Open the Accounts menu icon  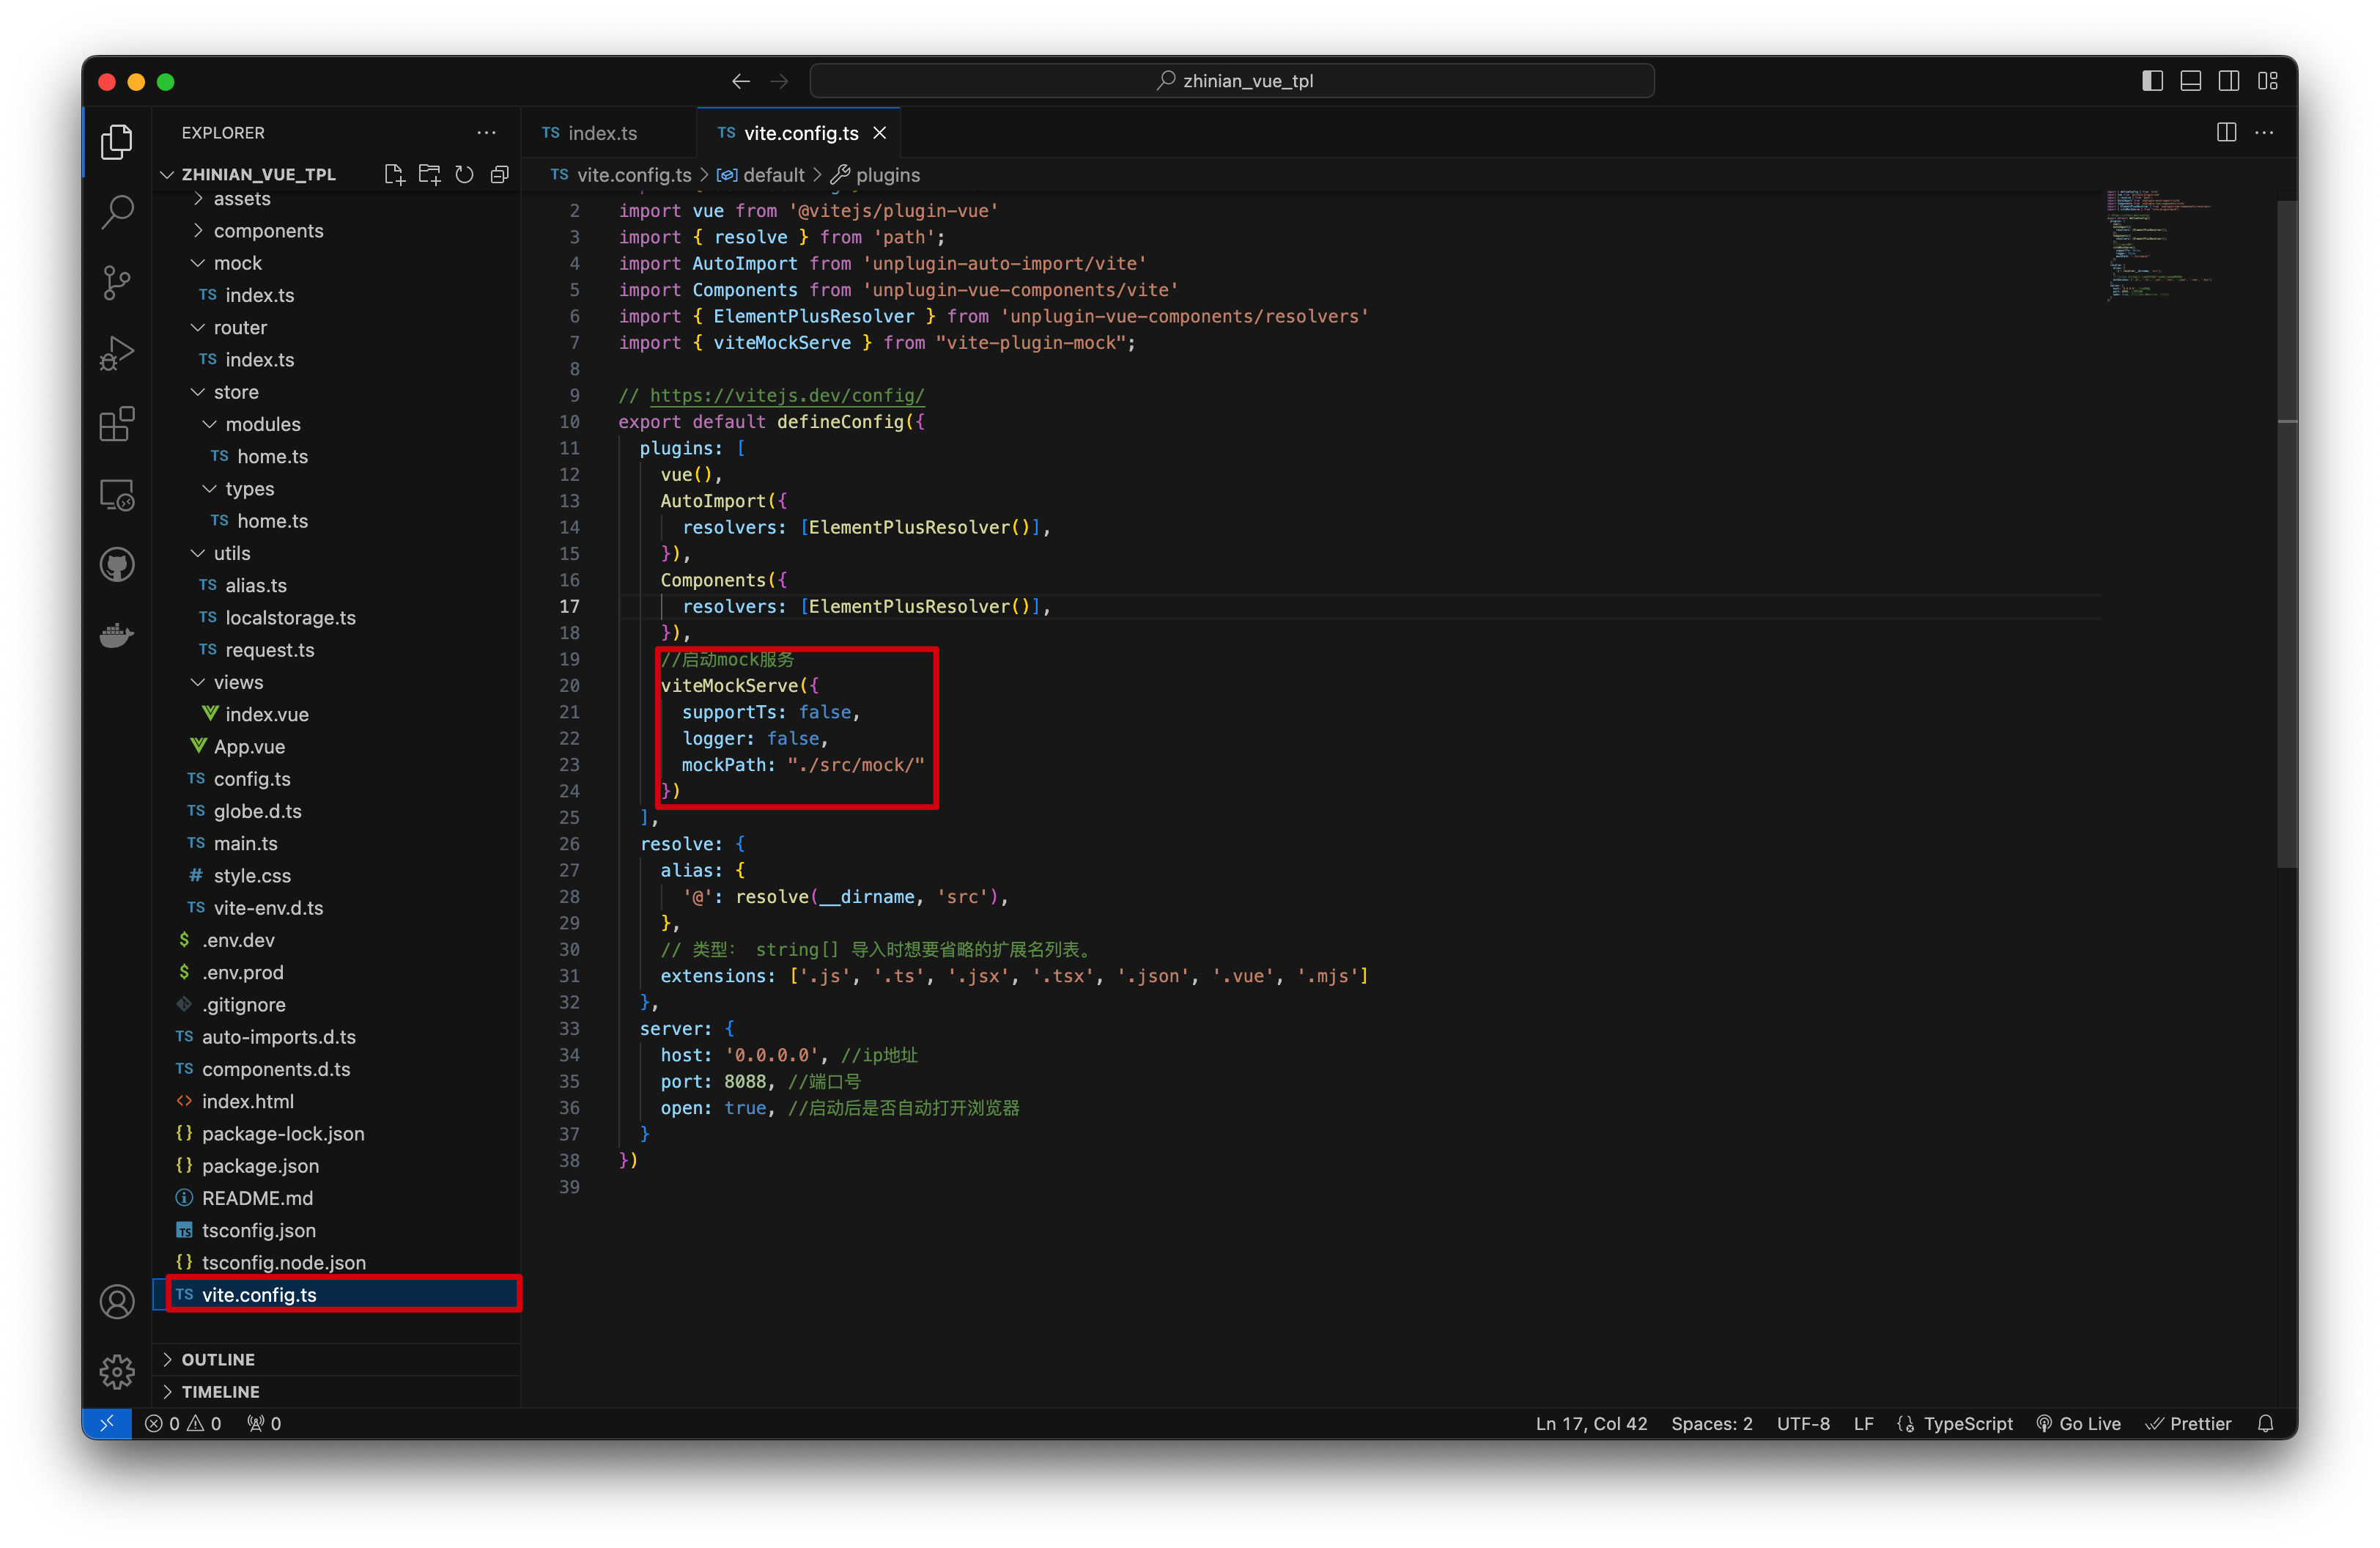pos(117,1302)
